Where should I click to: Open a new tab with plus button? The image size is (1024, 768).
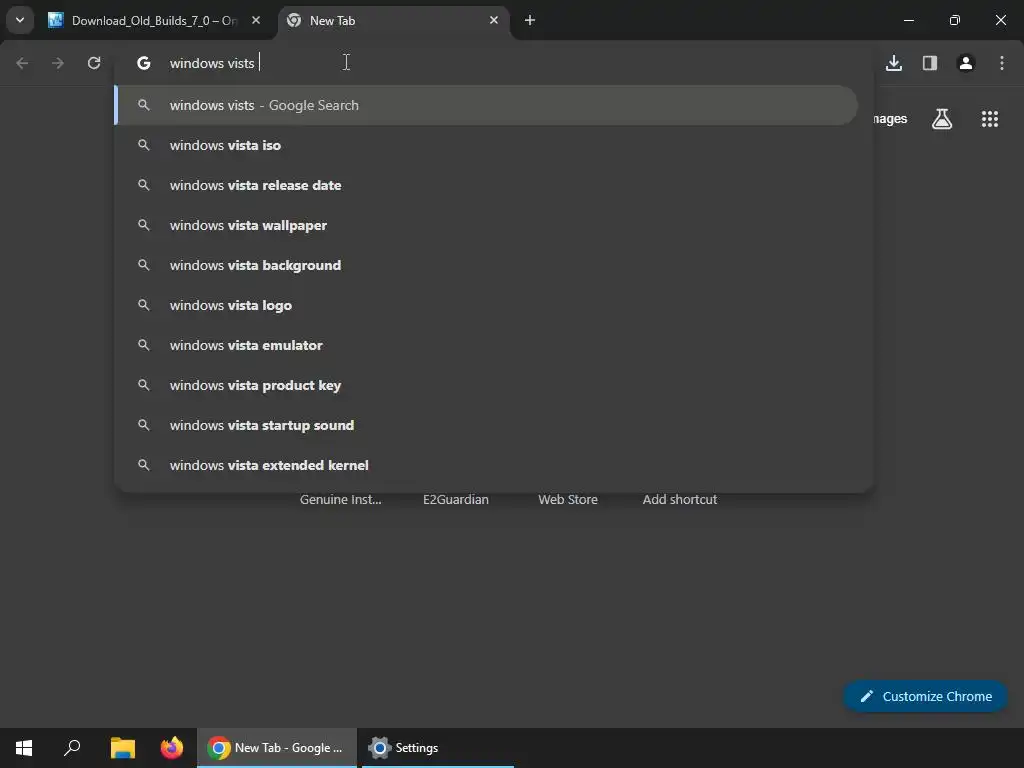pyautogui.click(x=530, y=20)
